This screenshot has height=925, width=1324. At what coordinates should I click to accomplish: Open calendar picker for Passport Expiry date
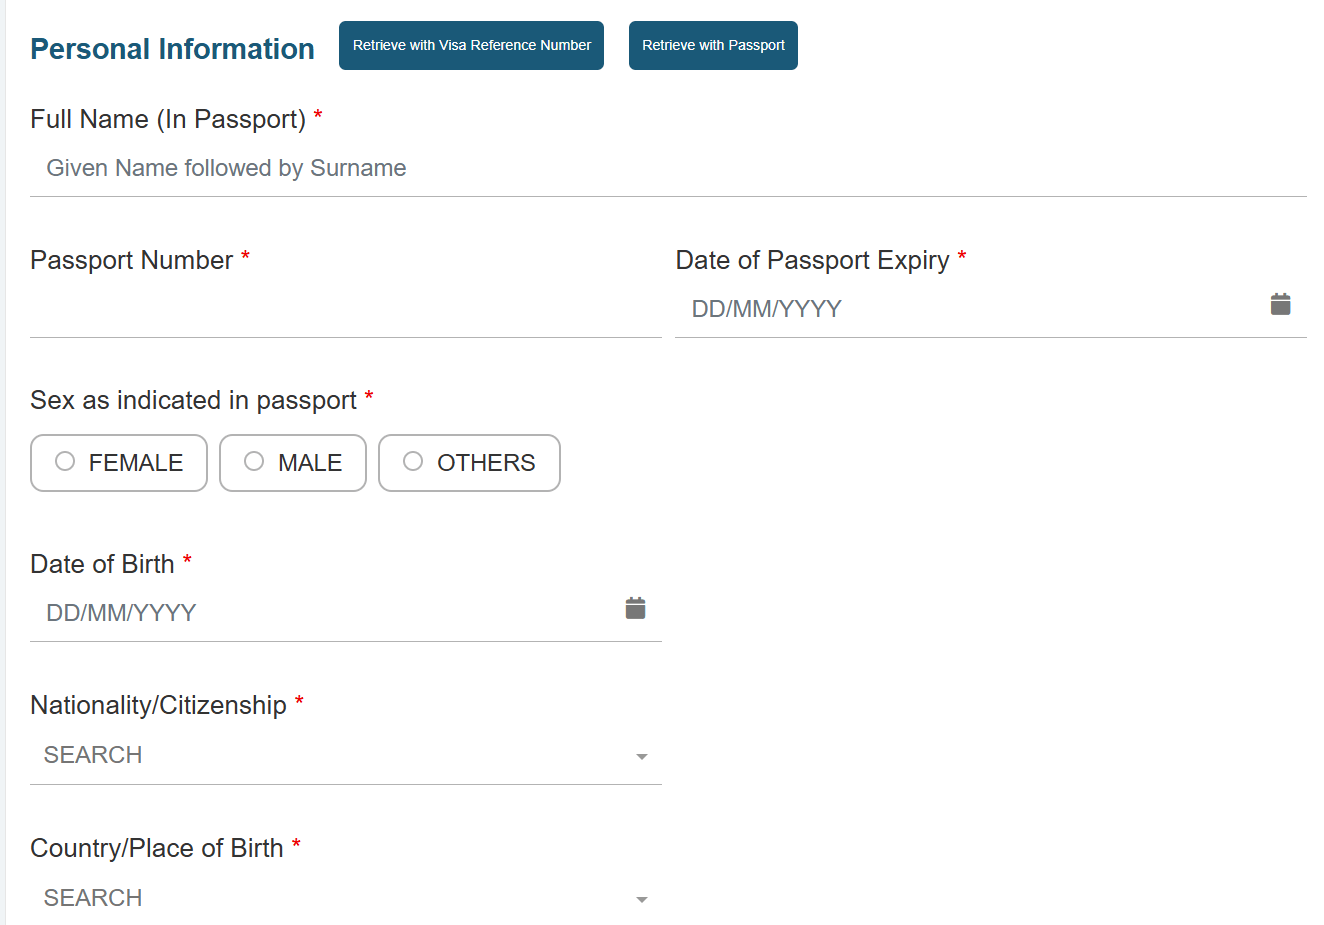tap(1280, 305)
